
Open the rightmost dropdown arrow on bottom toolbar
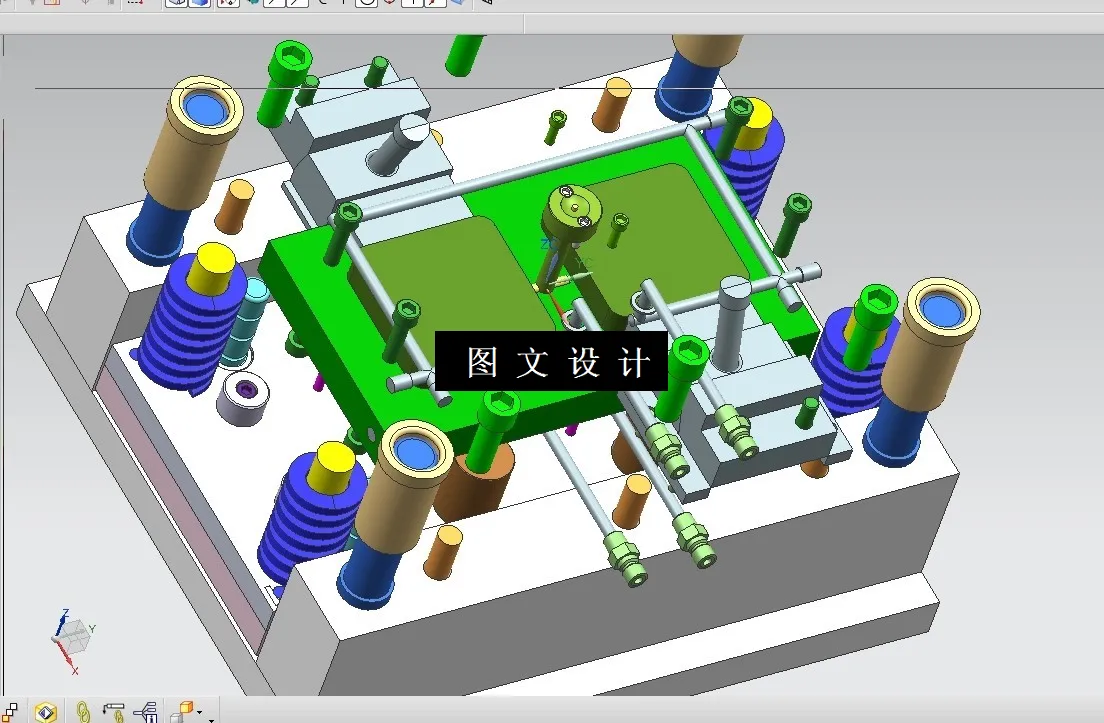coord(213,720)
